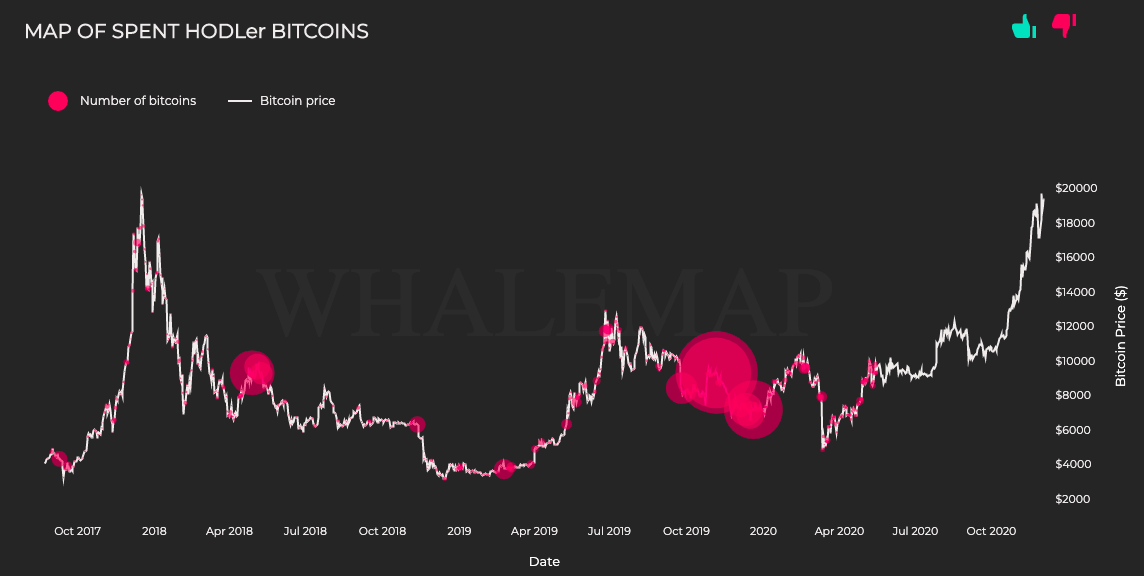Click the small bubble near November 2018
This screenshot has width=1144, height=576.
pyautogui.click(x=417, y=424)
